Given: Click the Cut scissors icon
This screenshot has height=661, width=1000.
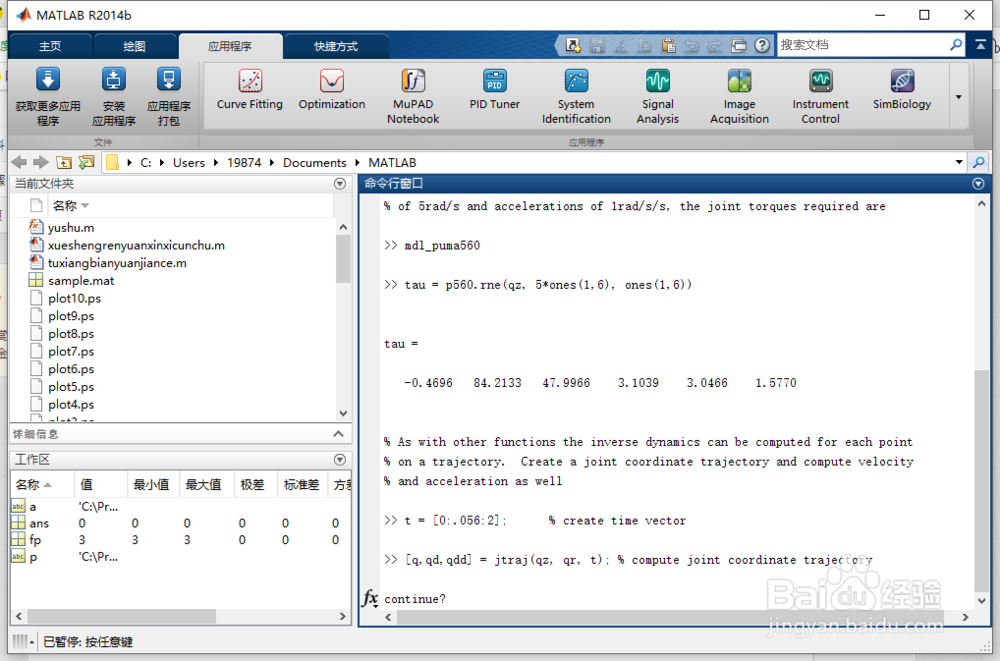Looking at the screenshot, I should pyautogui.click(x=621, y=45).
